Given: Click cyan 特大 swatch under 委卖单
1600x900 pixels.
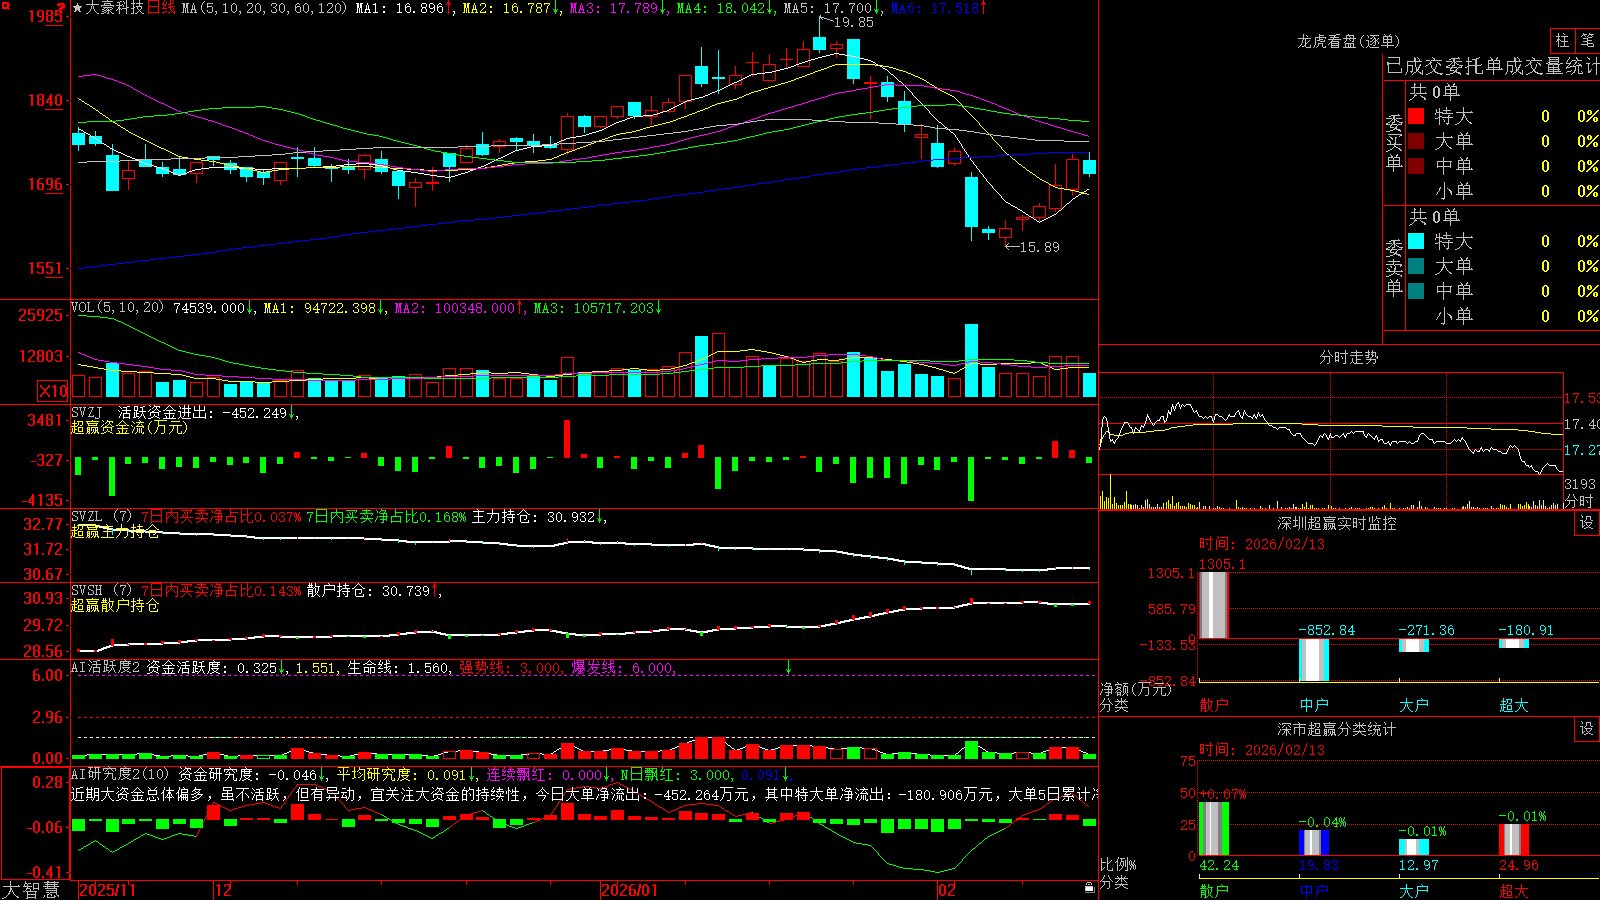Looking at the screenshot, I should click(1416, 241).
